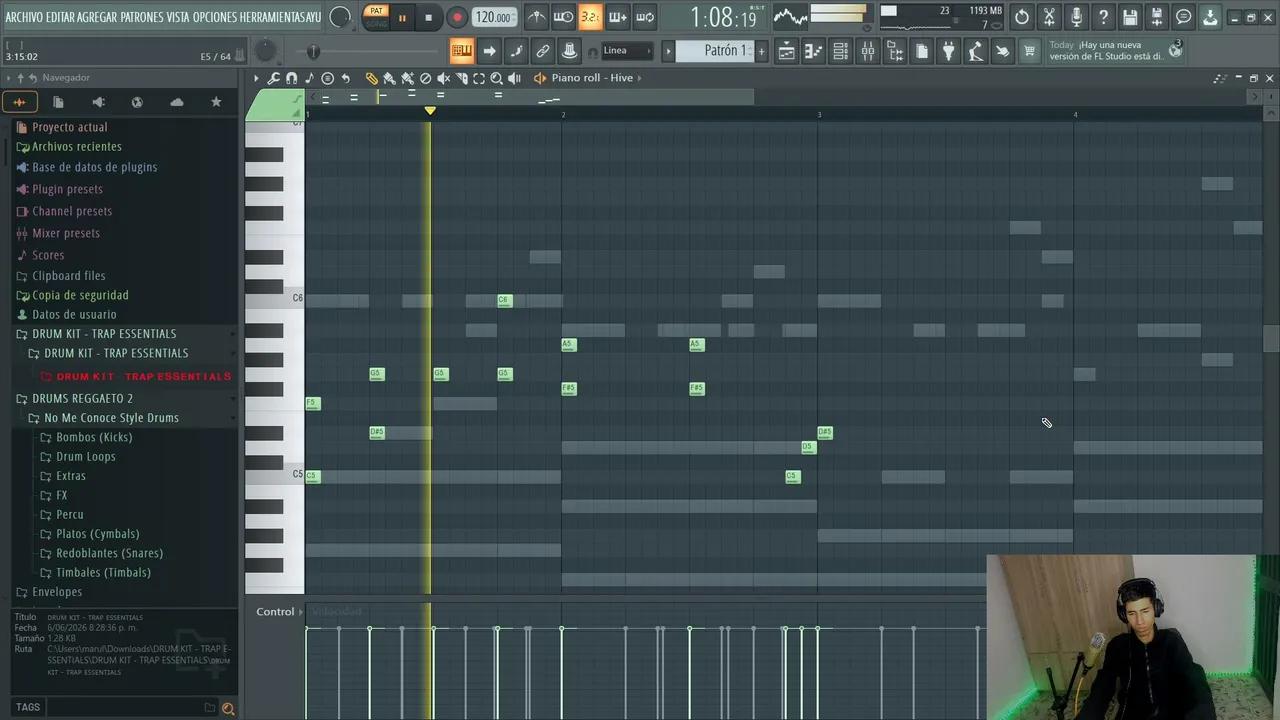Select the pencil draw tool in piano roll

click(372, 78)
